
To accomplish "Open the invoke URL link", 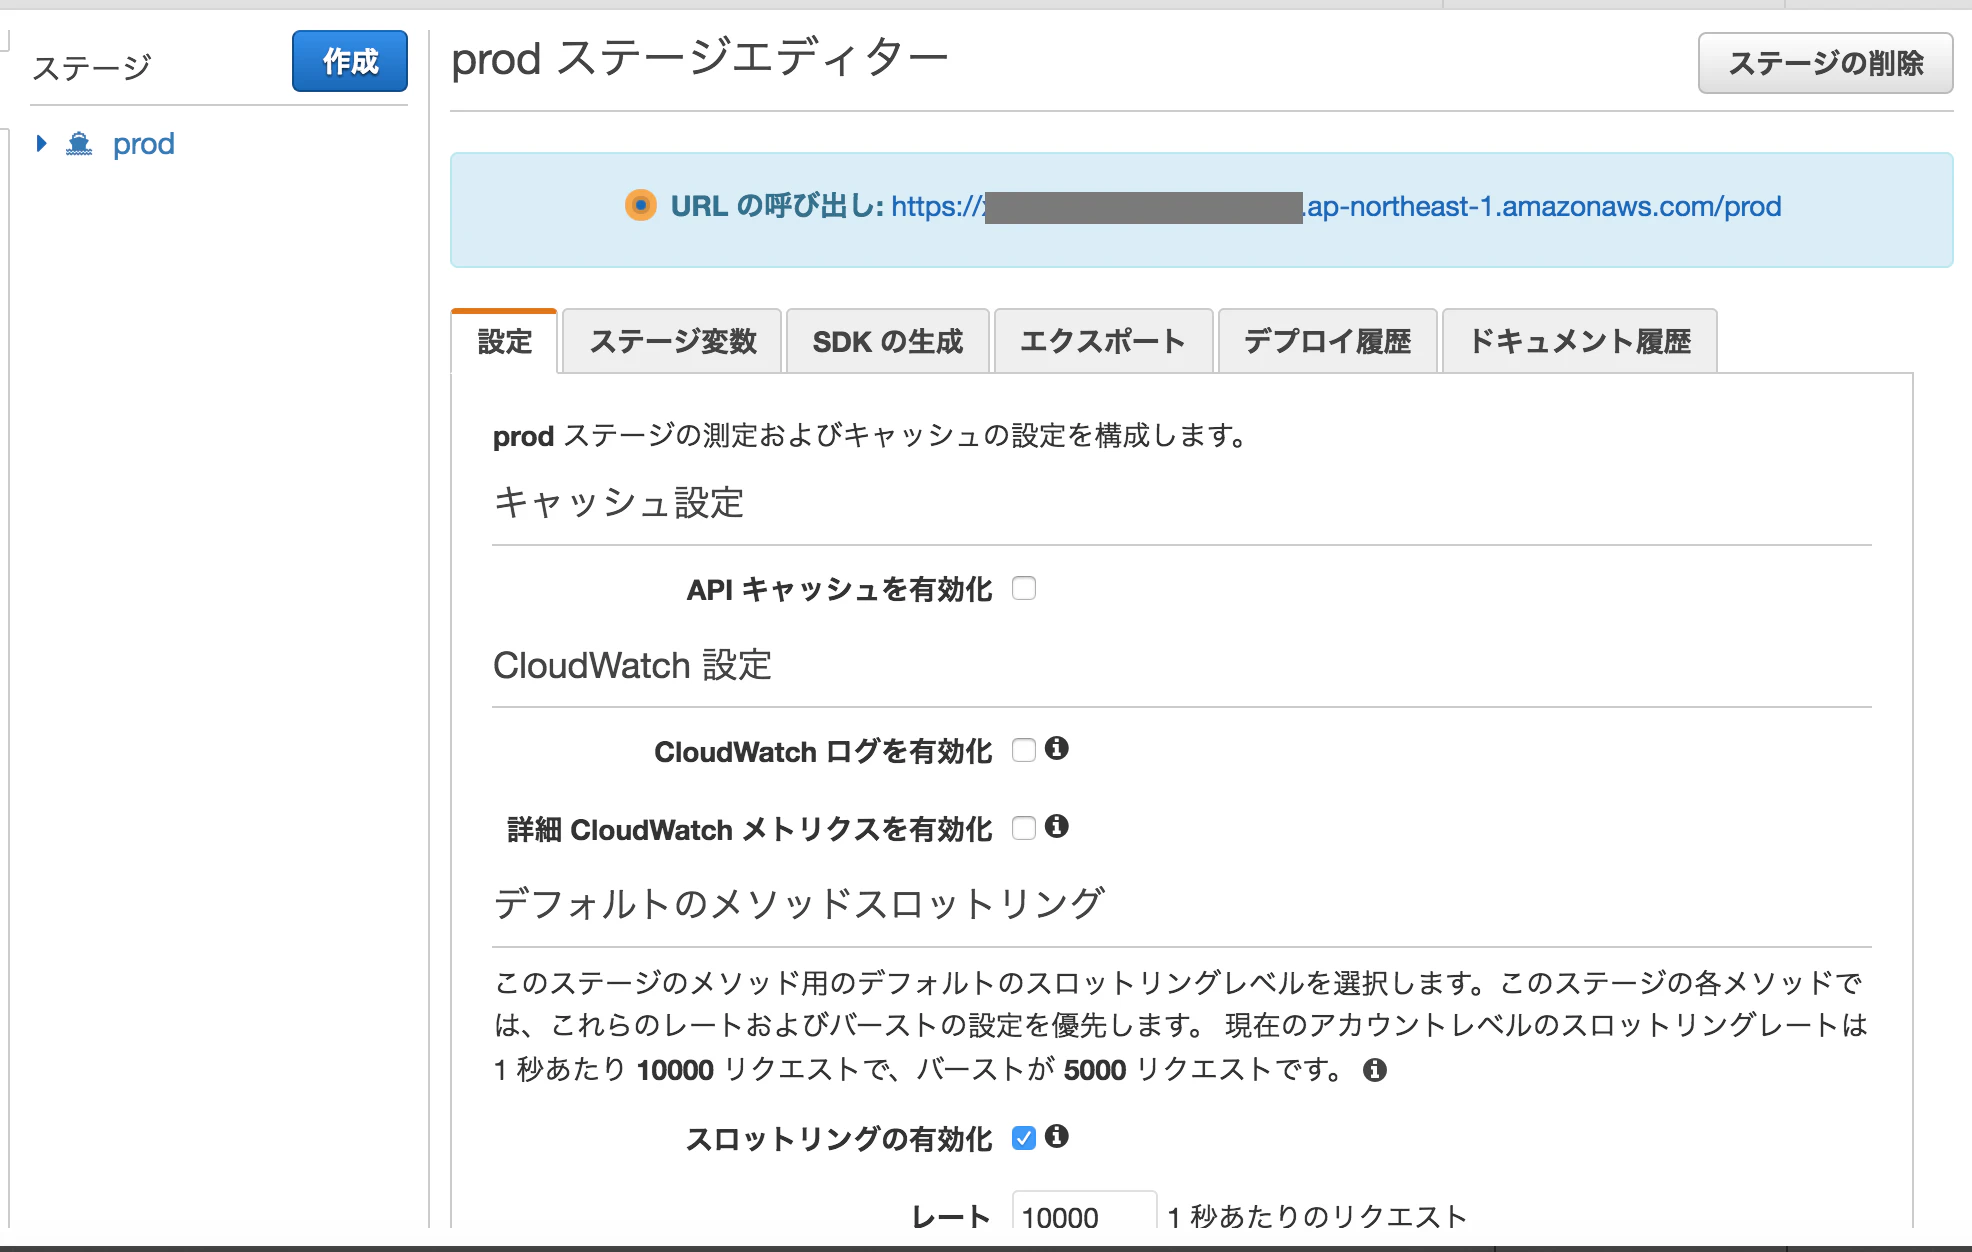I will 1336,207.
